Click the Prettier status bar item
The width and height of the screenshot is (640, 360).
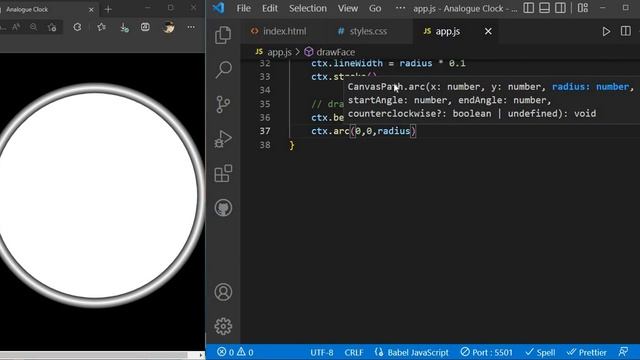click(x=587, y=353)
